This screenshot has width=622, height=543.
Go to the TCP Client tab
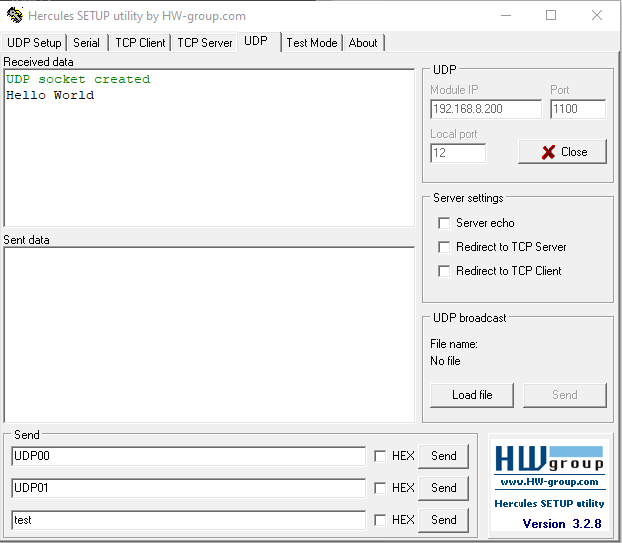tap(140, 43)
